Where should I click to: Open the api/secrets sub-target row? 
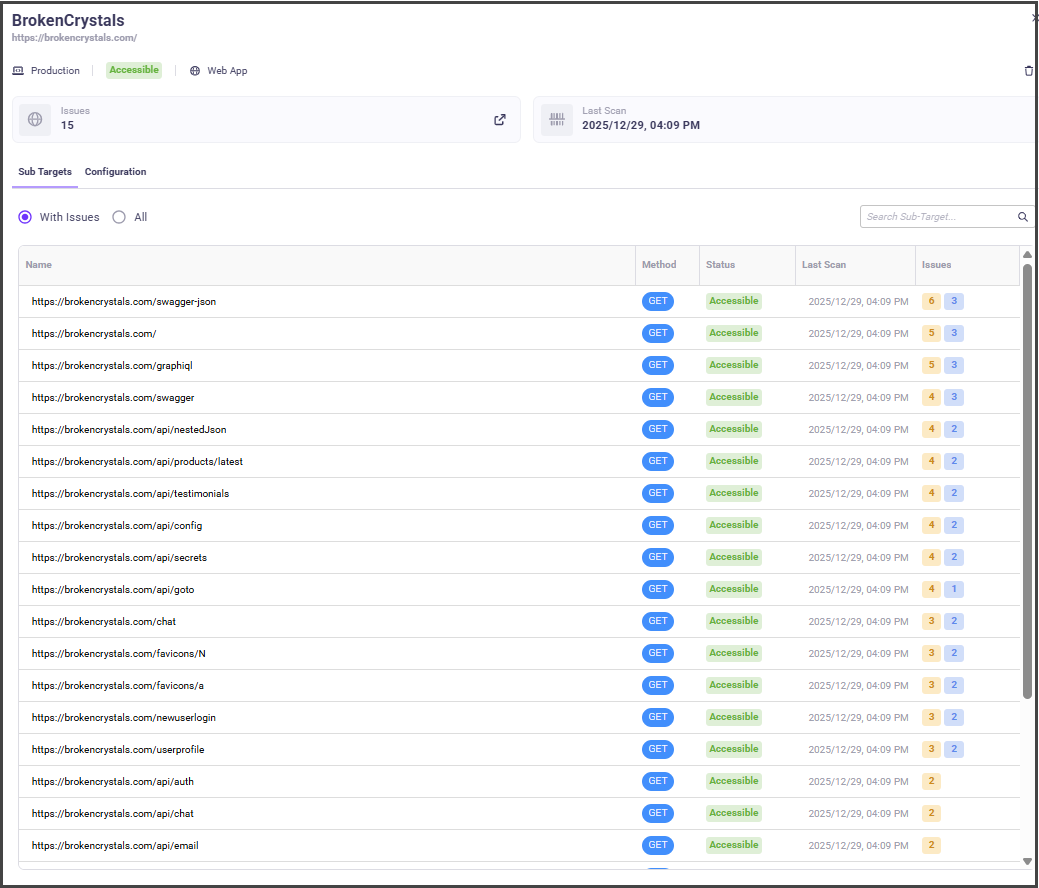click(119, 557)
